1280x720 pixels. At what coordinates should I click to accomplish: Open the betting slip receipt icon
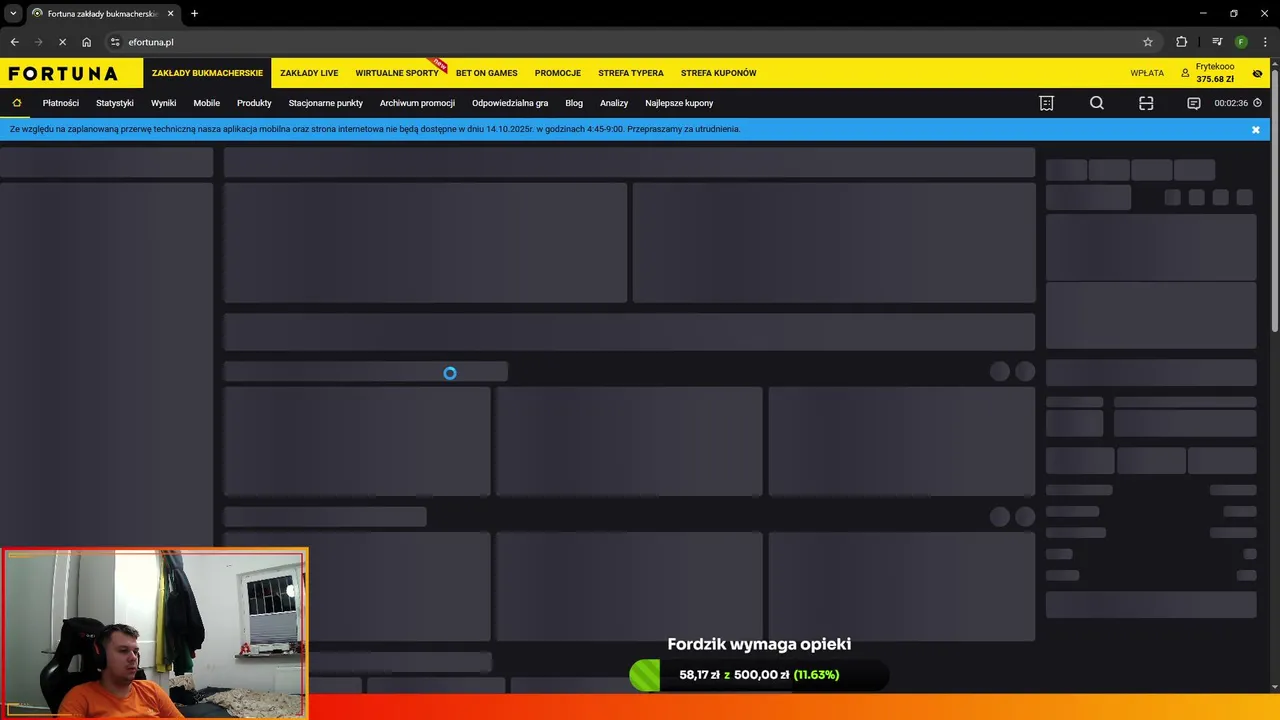pos(1046,103)
